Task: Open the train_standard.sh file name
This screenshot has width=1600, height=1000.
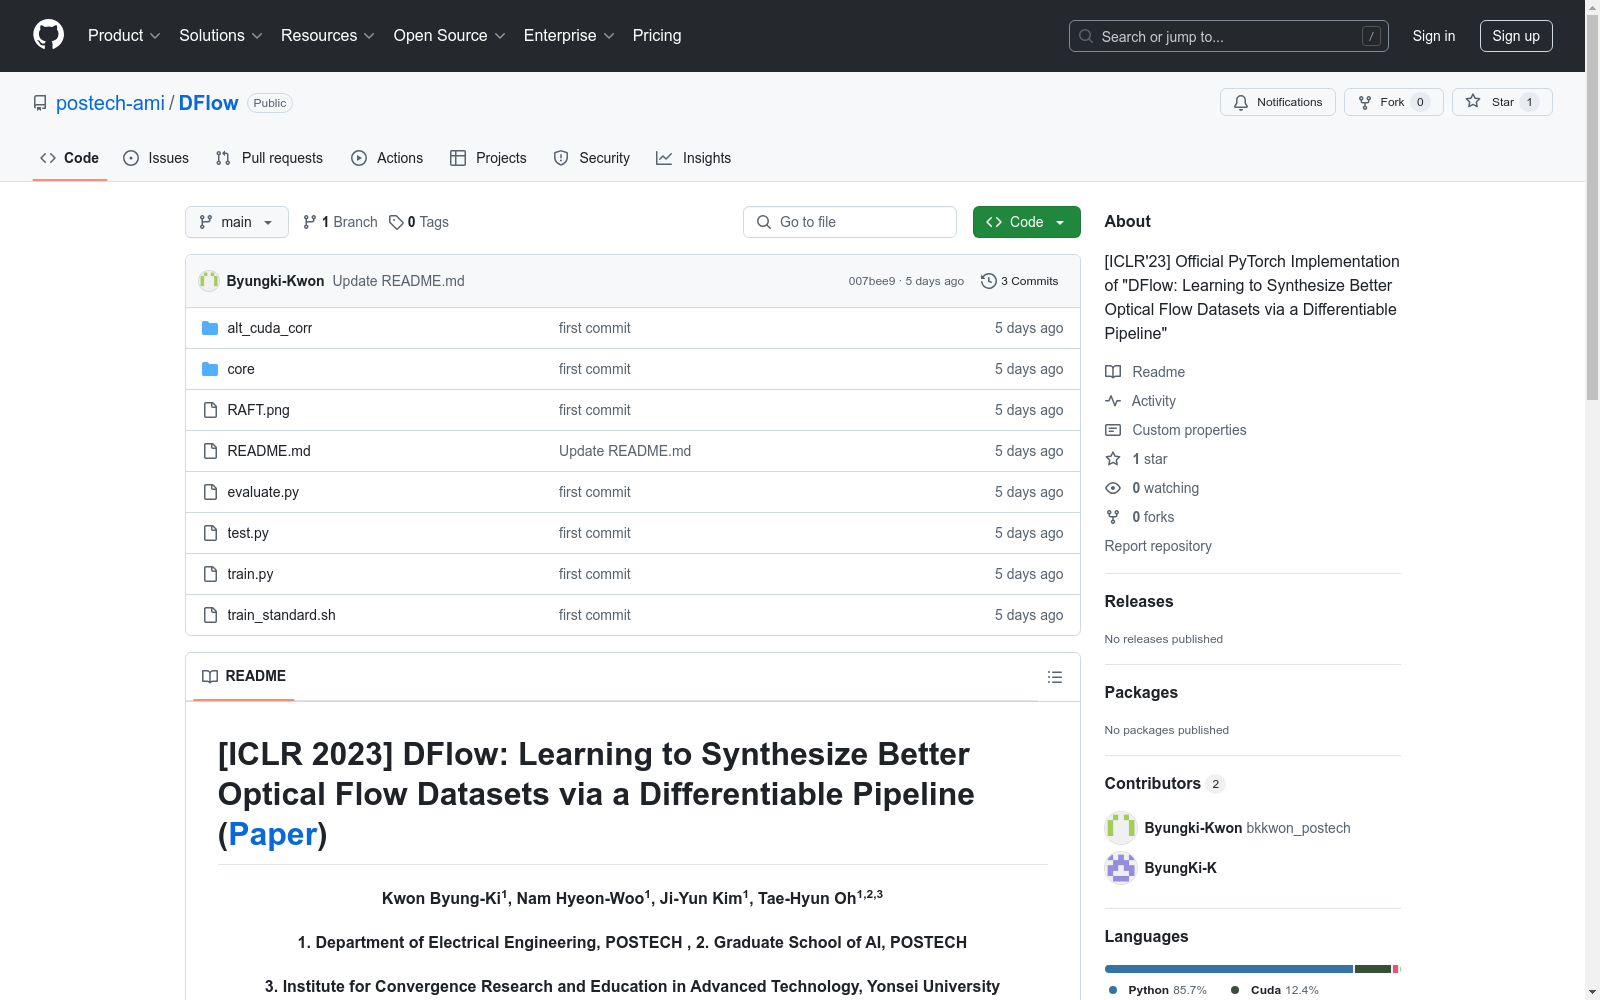Action: point(281,615)
